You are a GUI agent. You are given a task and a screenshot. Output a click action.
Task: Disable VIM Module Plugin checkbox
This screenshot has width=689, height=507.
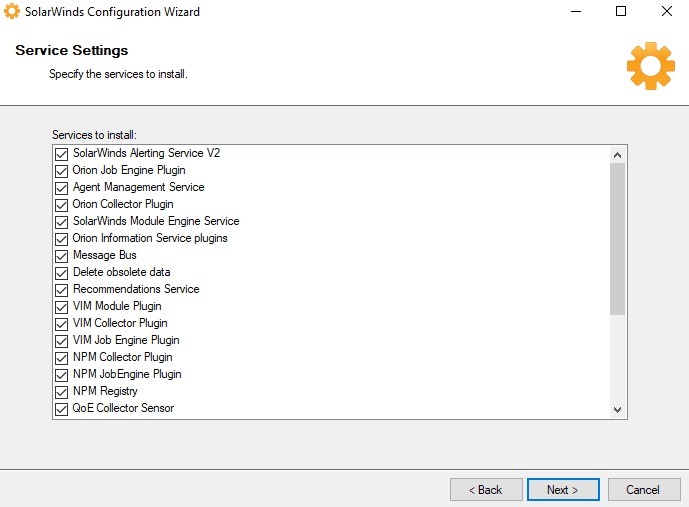coord(61,307)
